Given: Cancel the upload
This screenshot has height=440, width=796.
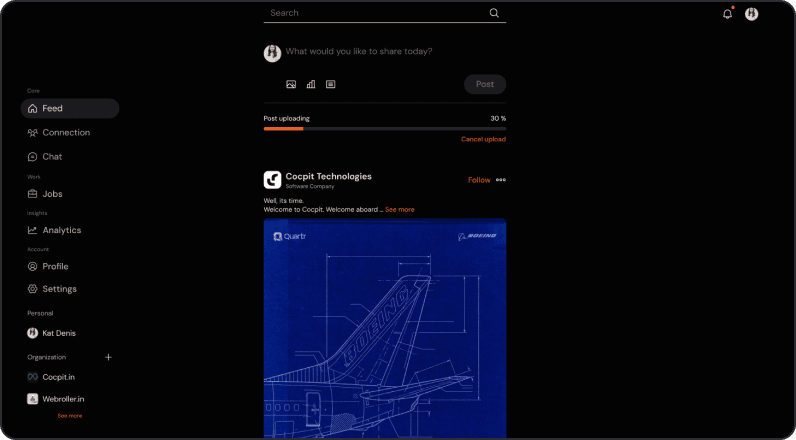Looking at the screenshot, I should [x=483, y=139].
